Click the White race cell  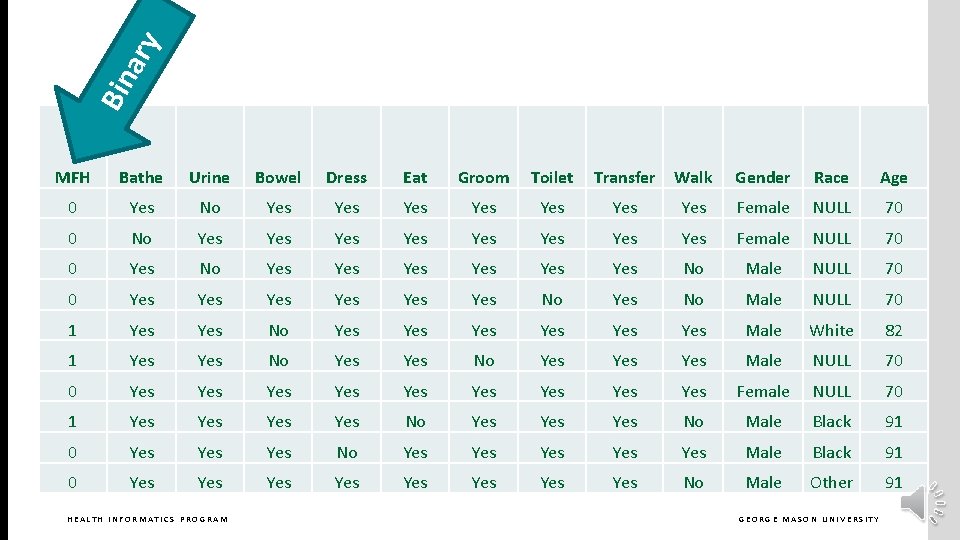tap(831, 330)
